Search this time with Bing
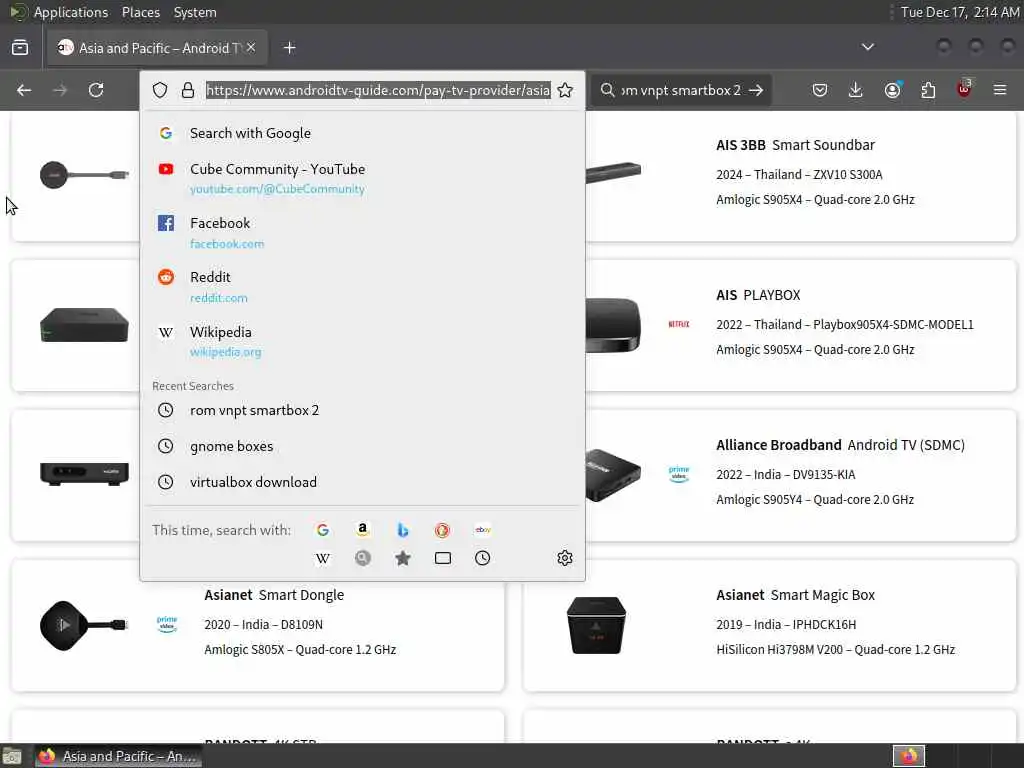This screenshot has height=768, width=1024. pyautogui.click(x=403, y=530)
